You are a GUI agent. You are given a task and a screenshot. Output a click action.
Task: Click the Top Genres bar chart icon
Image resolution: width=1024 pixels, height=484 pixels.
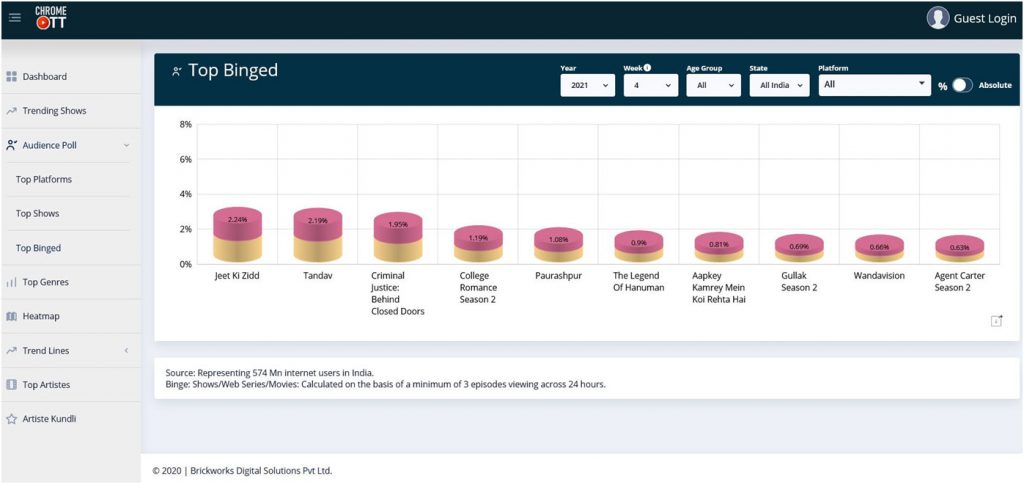[x=12, y=282]
